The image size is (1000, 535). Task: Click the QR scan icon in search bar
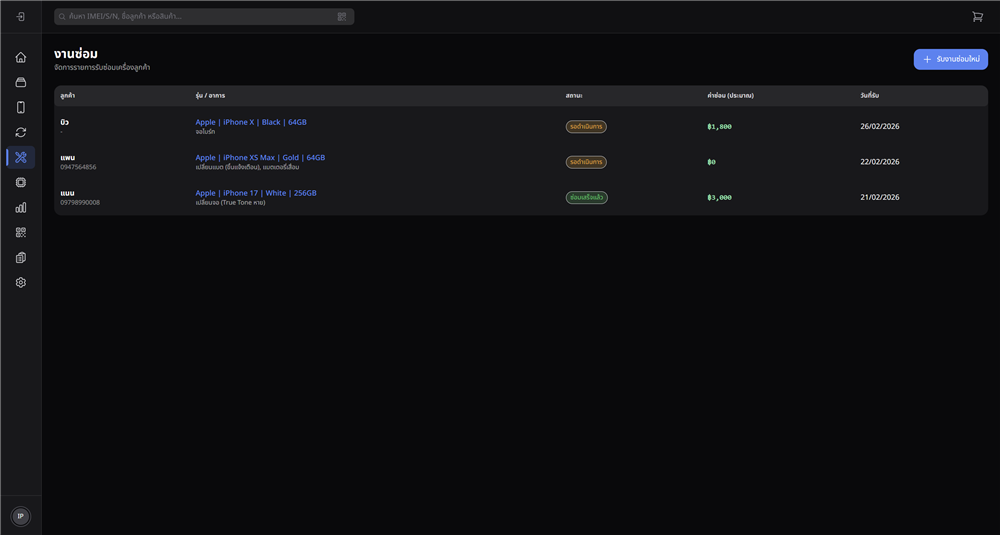coord(342,17)
